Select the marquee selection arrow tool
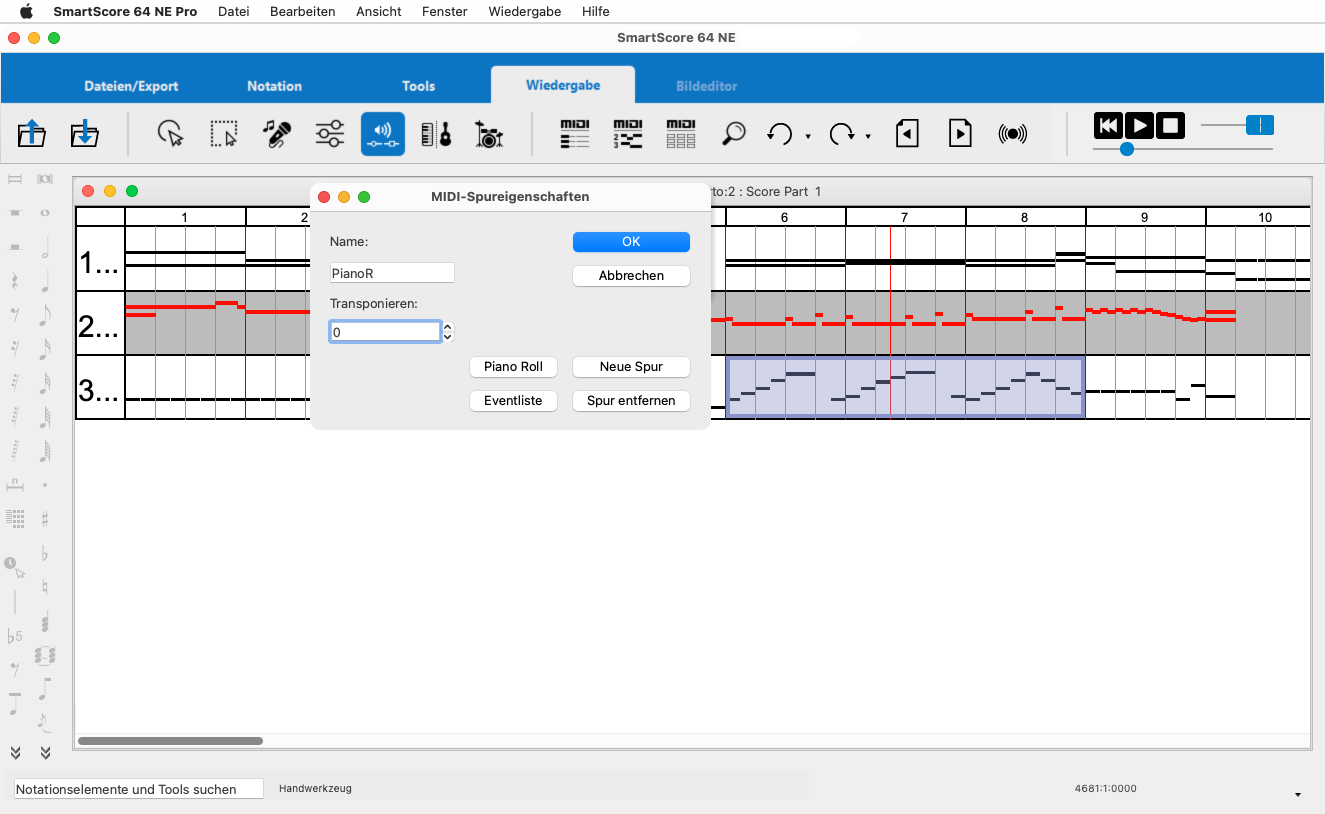This screenshot has width=1325, height=814. pos(224,134)
